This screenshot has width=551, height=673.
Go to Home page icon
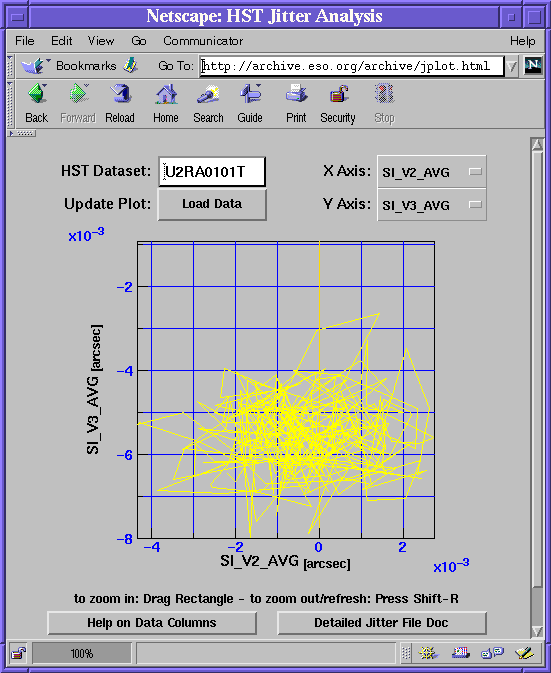(166, 94)
